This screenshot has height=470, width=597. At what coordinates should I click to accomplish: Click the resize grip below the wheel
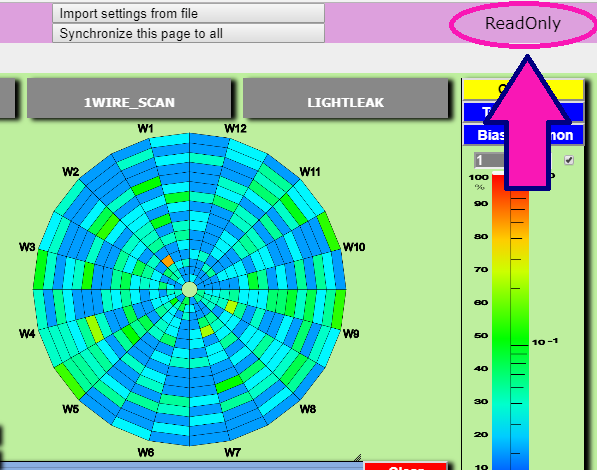(x=357, y=457)
